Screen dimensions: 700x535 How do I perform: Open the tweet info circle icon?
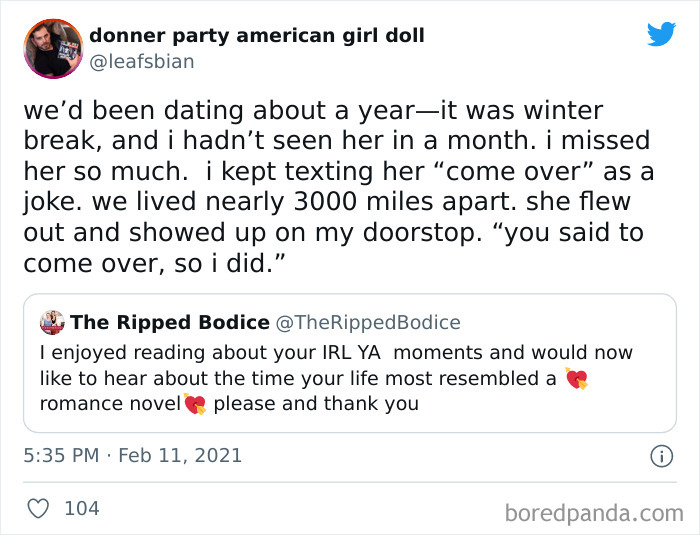660,456
